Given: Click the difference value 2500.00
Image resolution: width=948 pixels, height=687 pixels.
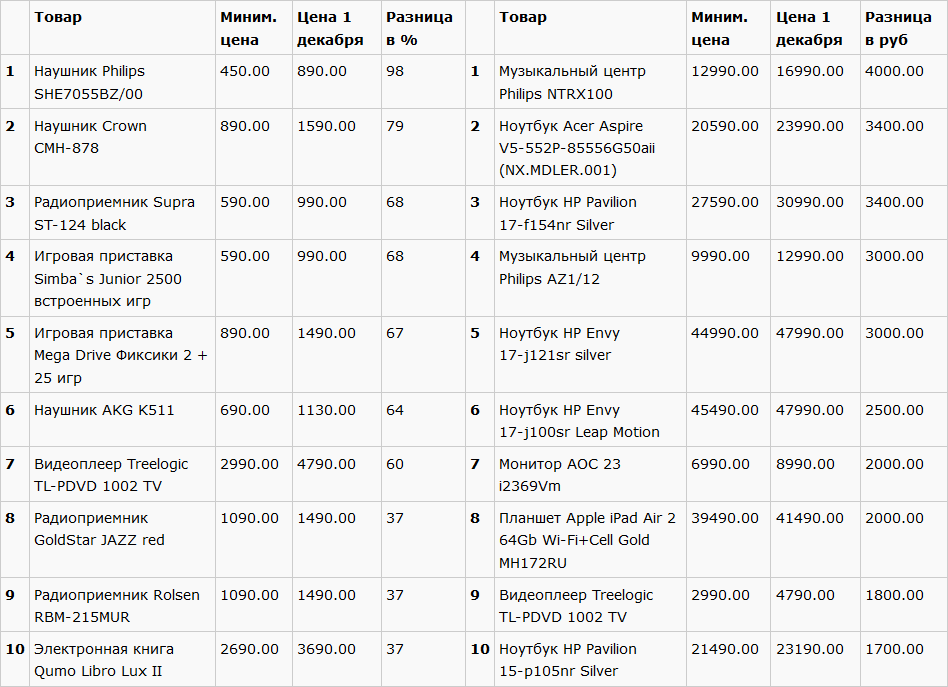Looking at the screenshot, I should [894, 410].
